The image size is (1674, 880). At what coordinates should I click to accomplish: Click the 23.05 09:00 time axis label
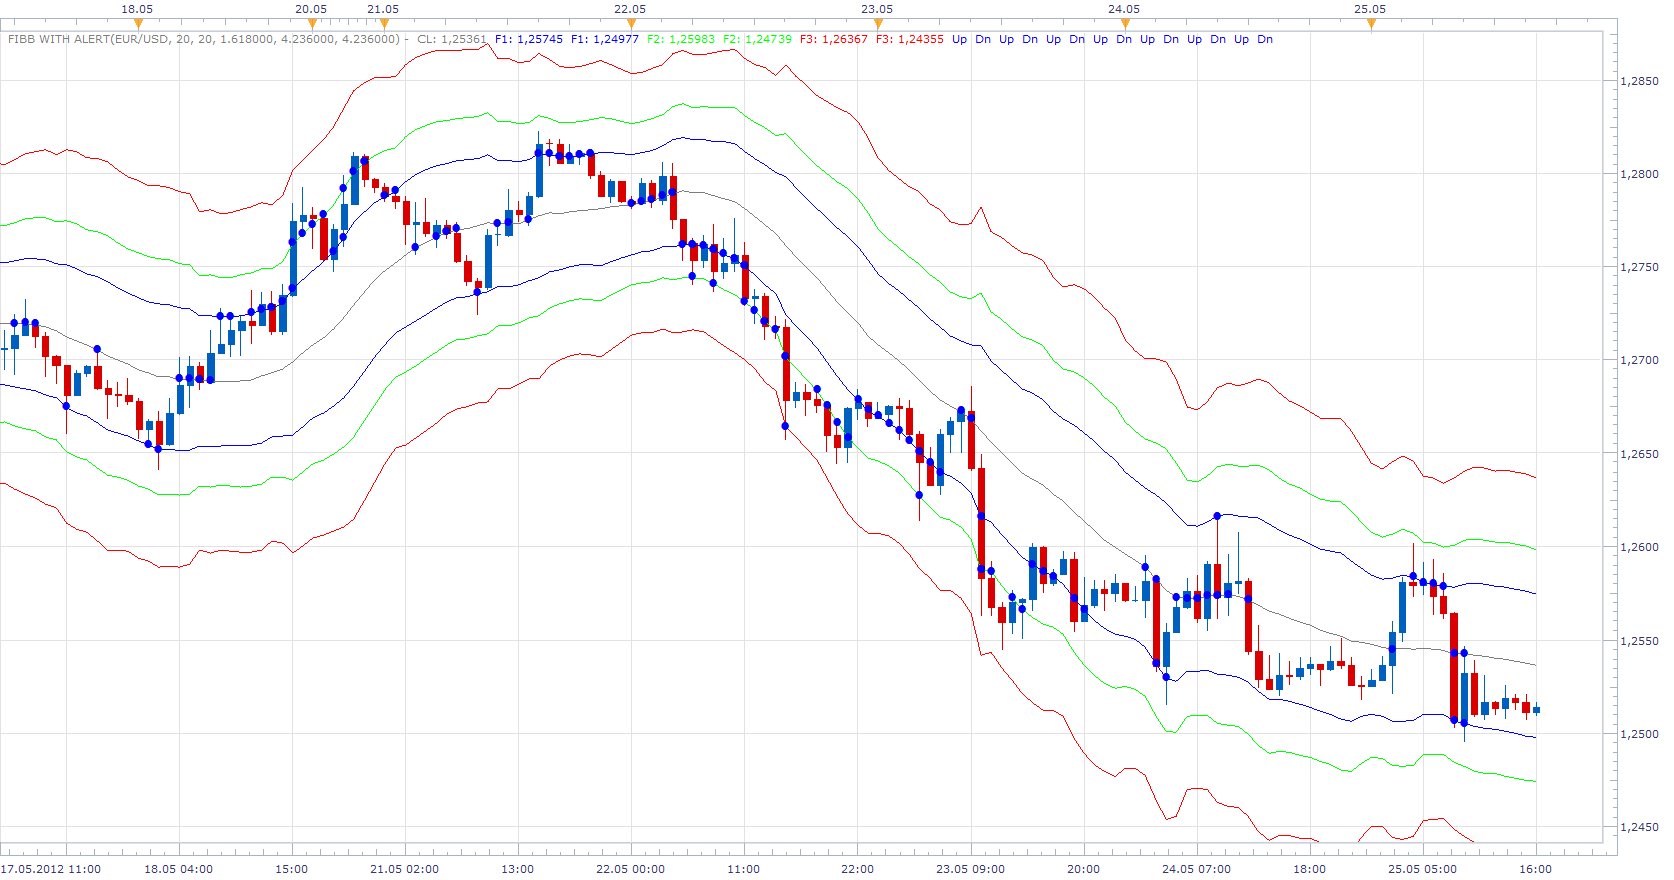click(x=971, y=869)
